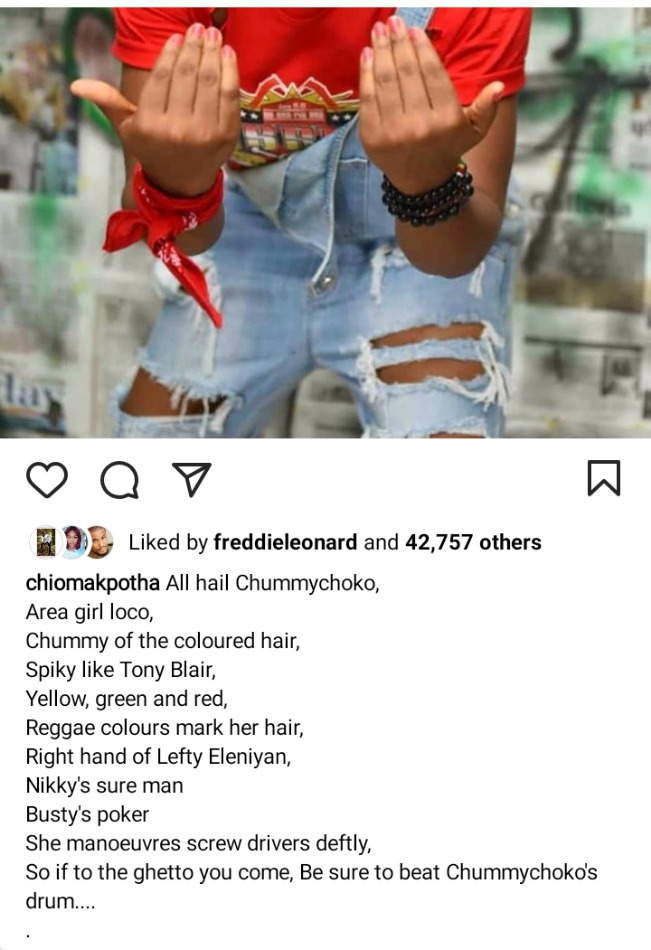The image size is (651, 950).
Task: Tap the bearded man liker avatar
Action: [100, 542]
